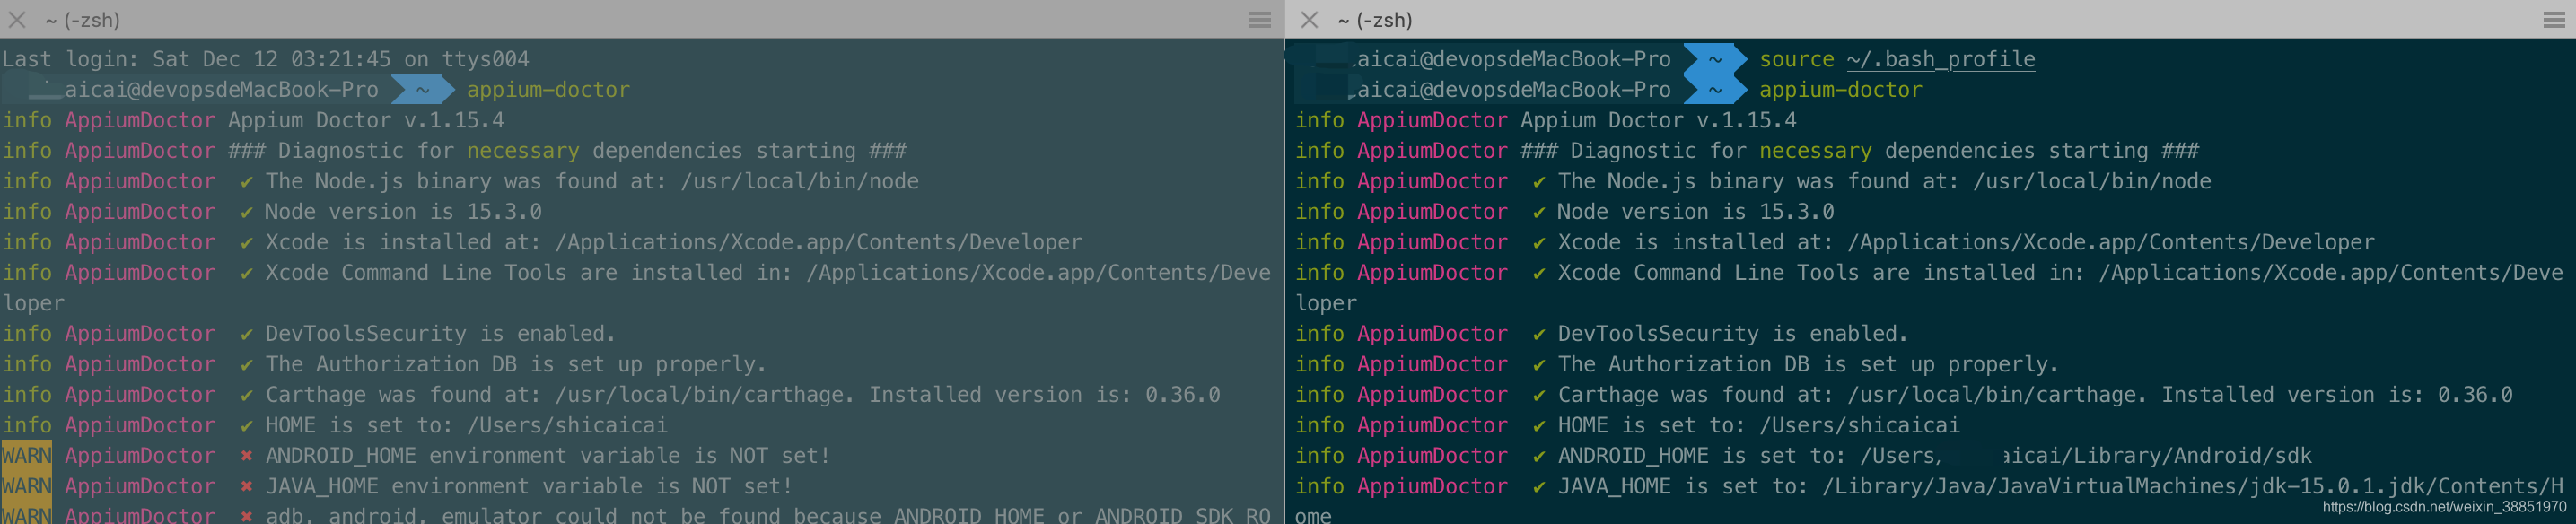
Task: Click "/usr/local/bin/node" path in left pane
Action: pyautogui.click(x=799, y=181)
